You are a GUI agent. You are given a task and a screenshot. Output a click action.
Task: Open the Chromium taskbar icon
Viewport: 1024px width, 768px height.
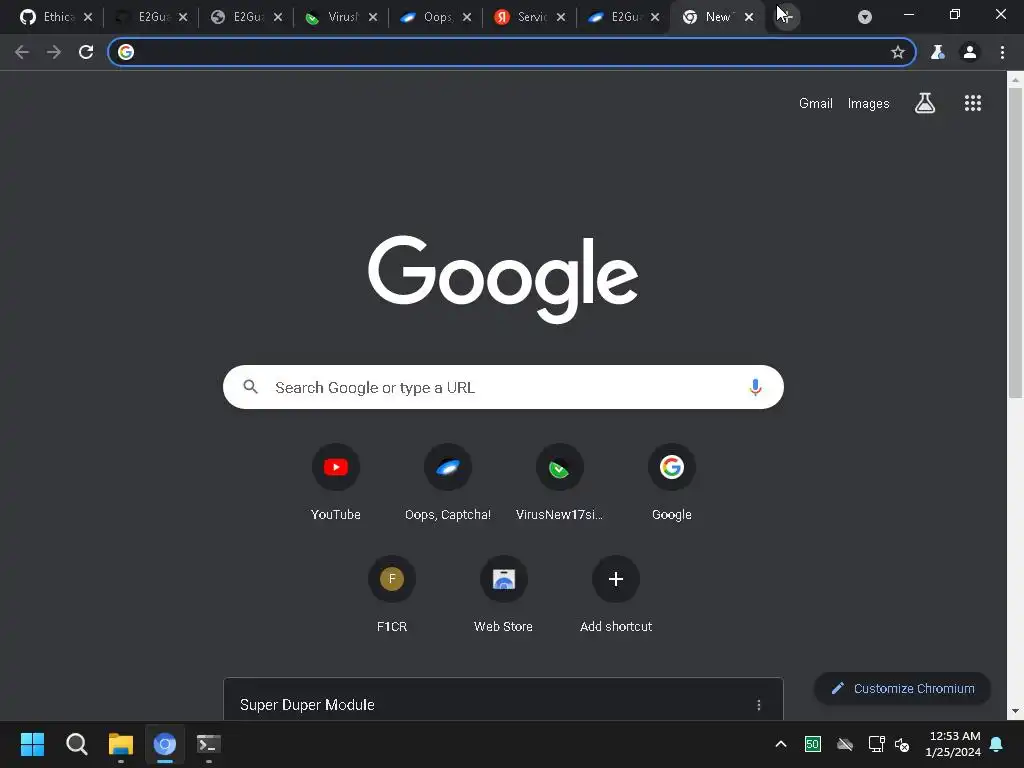pyautogui.click(x=165, y=744)
